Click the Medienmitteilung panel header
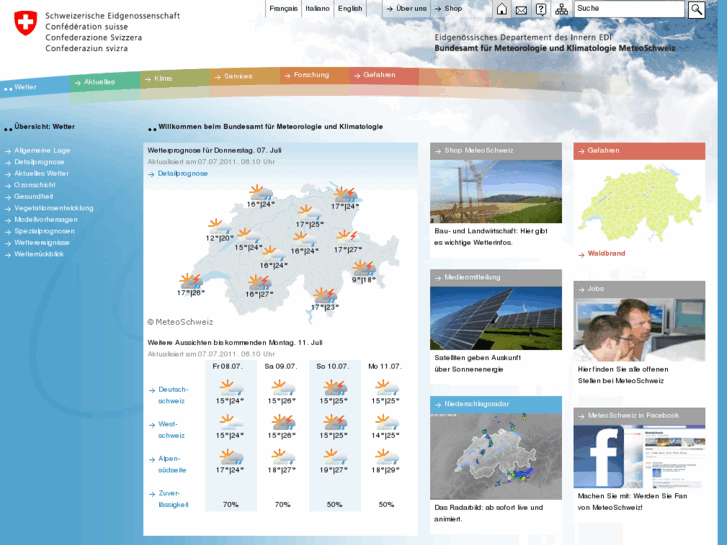This screenshot has height=545, width=727. pos(496,278)
